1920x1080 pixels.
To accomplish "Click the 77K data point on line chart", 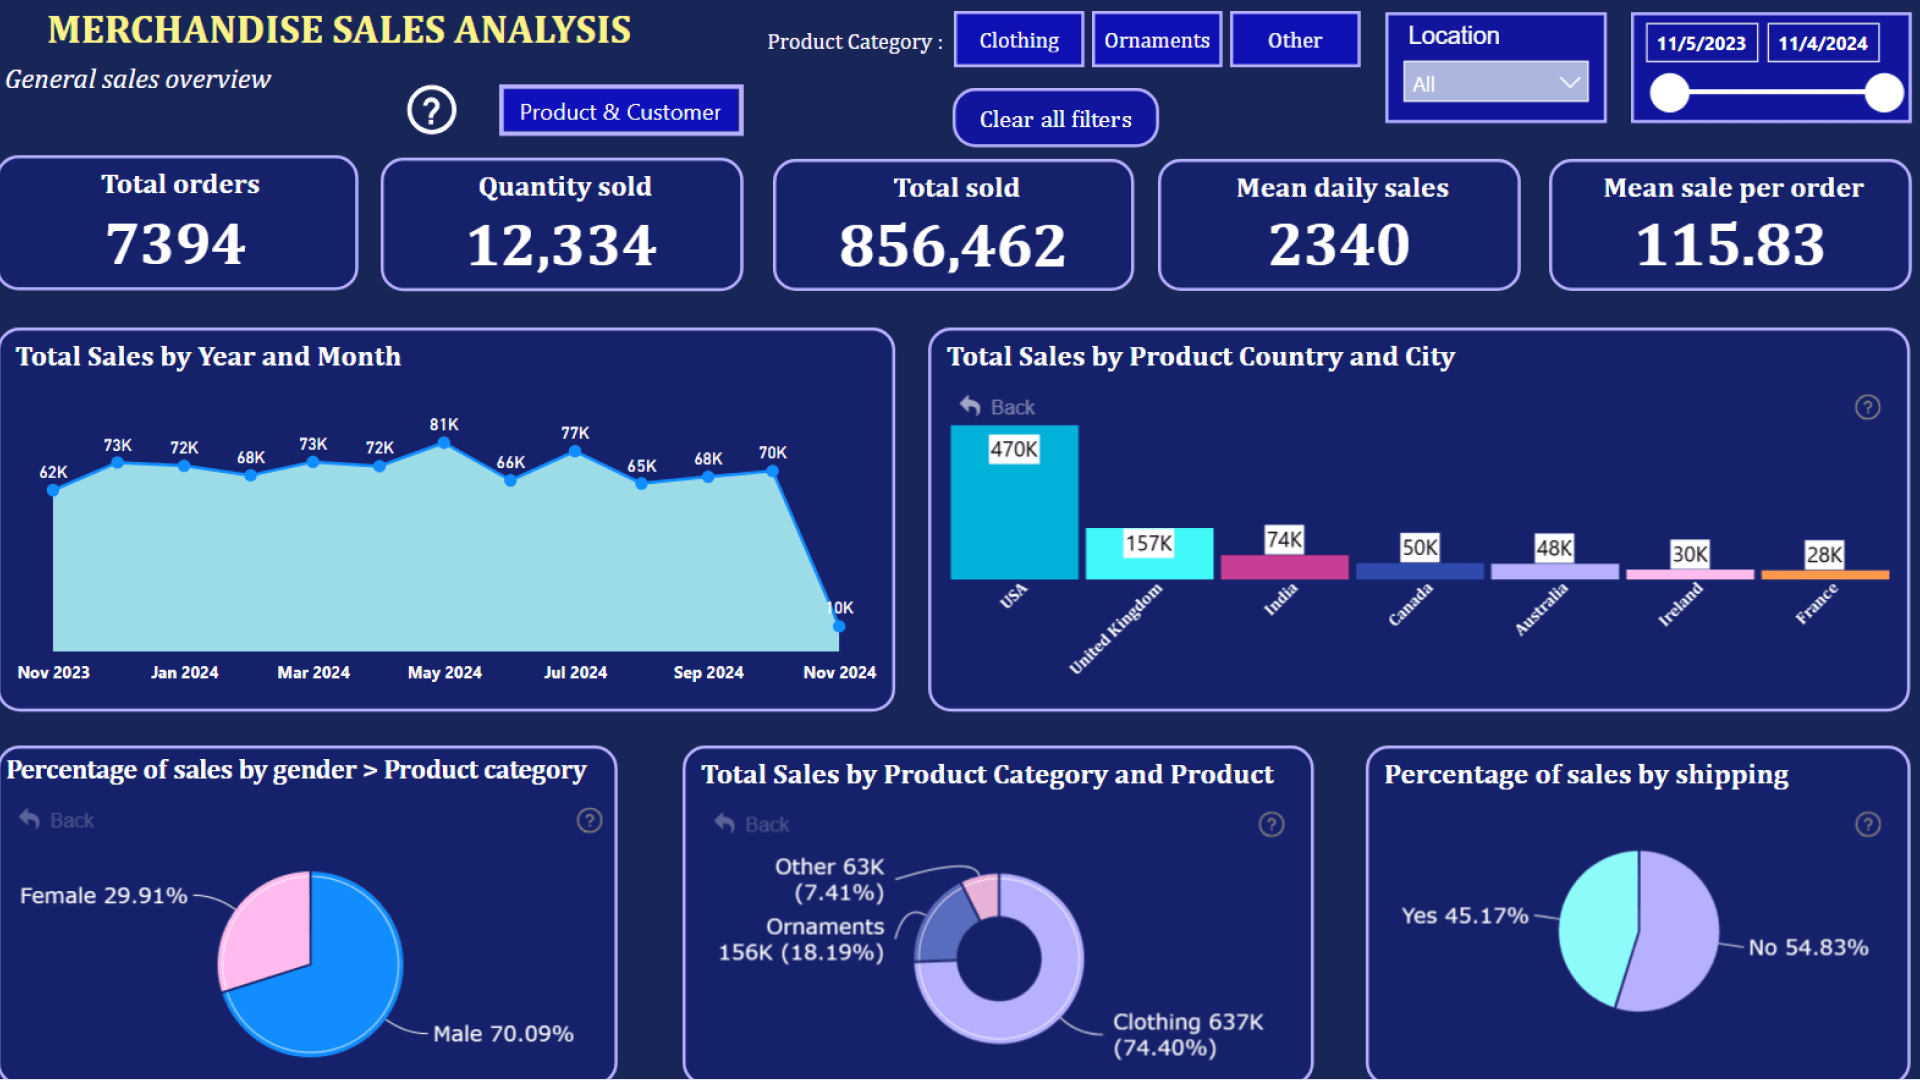I will pos(575,452).
